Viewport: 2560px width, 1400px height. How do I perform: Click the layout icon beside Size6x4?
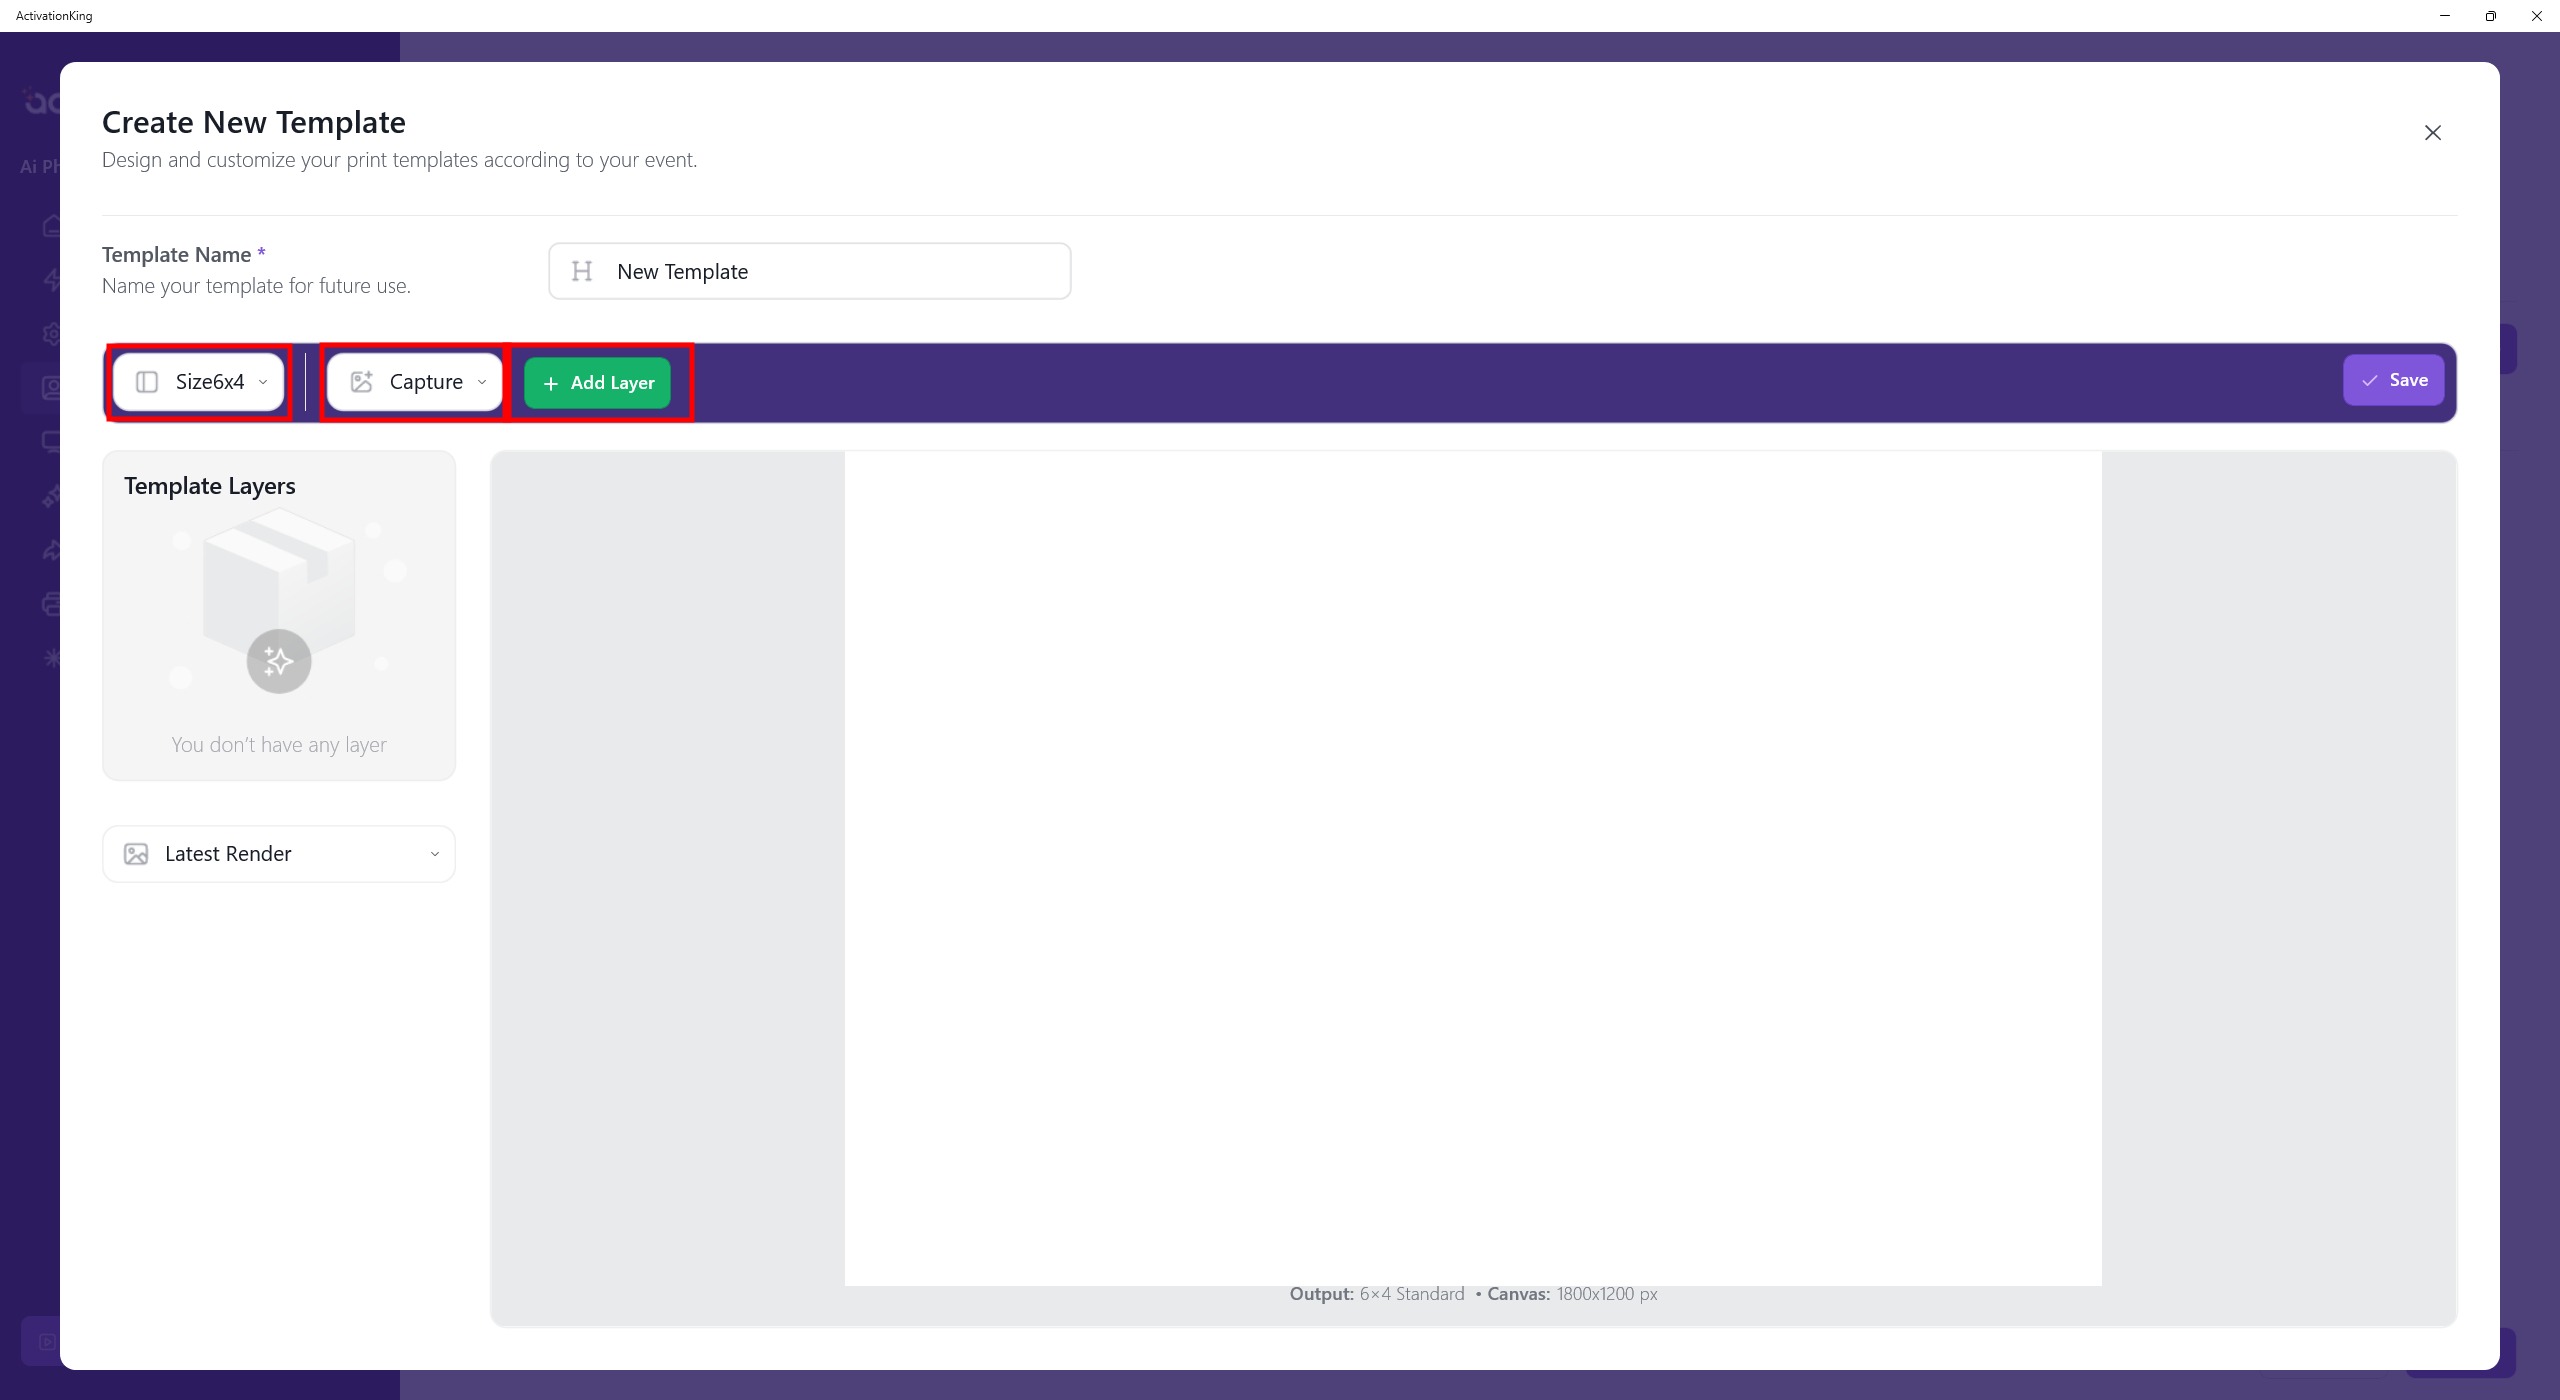click(147, 382)
